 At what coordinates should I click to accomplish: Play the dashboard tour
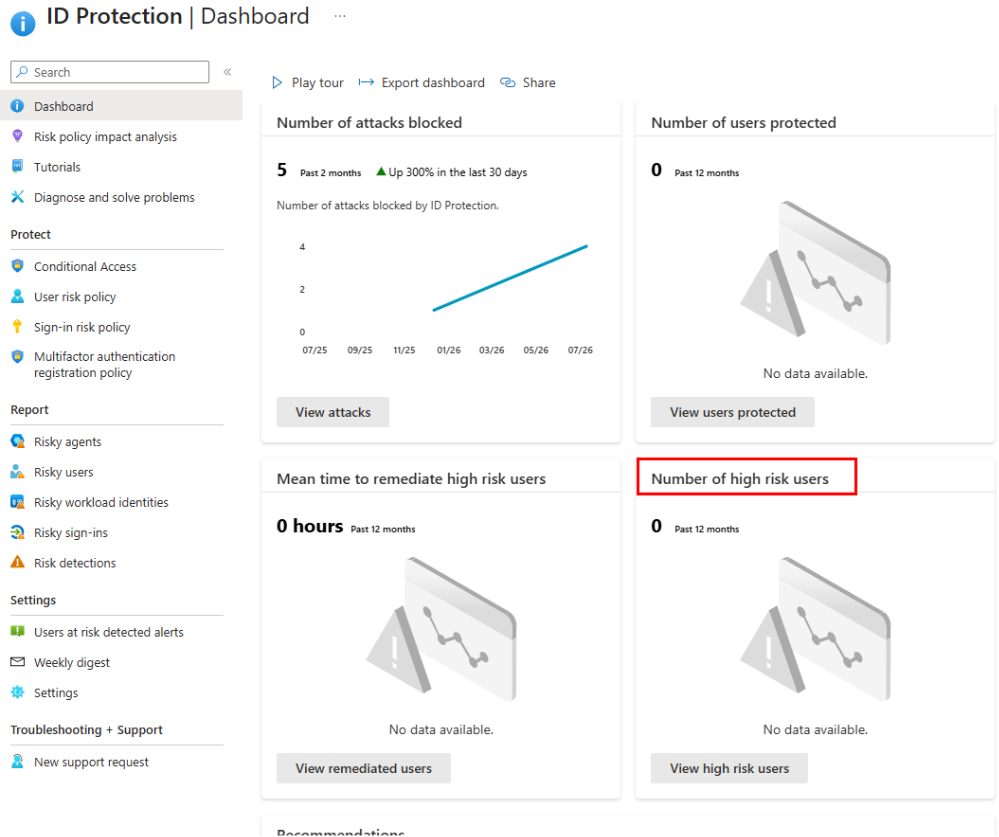coord(308,83)
